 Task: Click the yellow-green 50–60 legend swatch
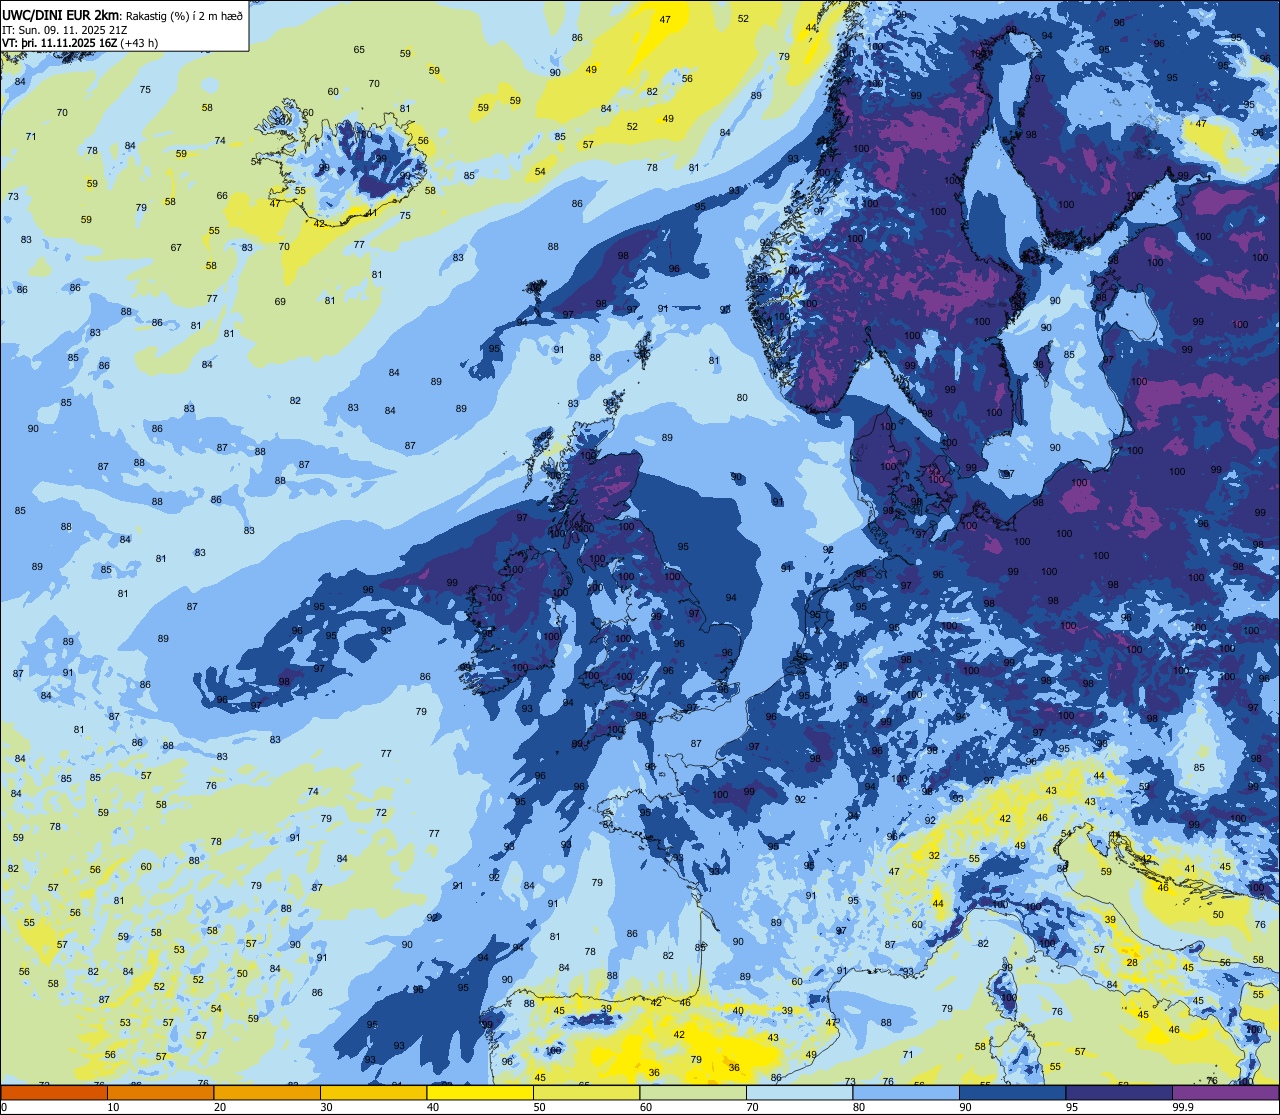[x=586, y=1093]
